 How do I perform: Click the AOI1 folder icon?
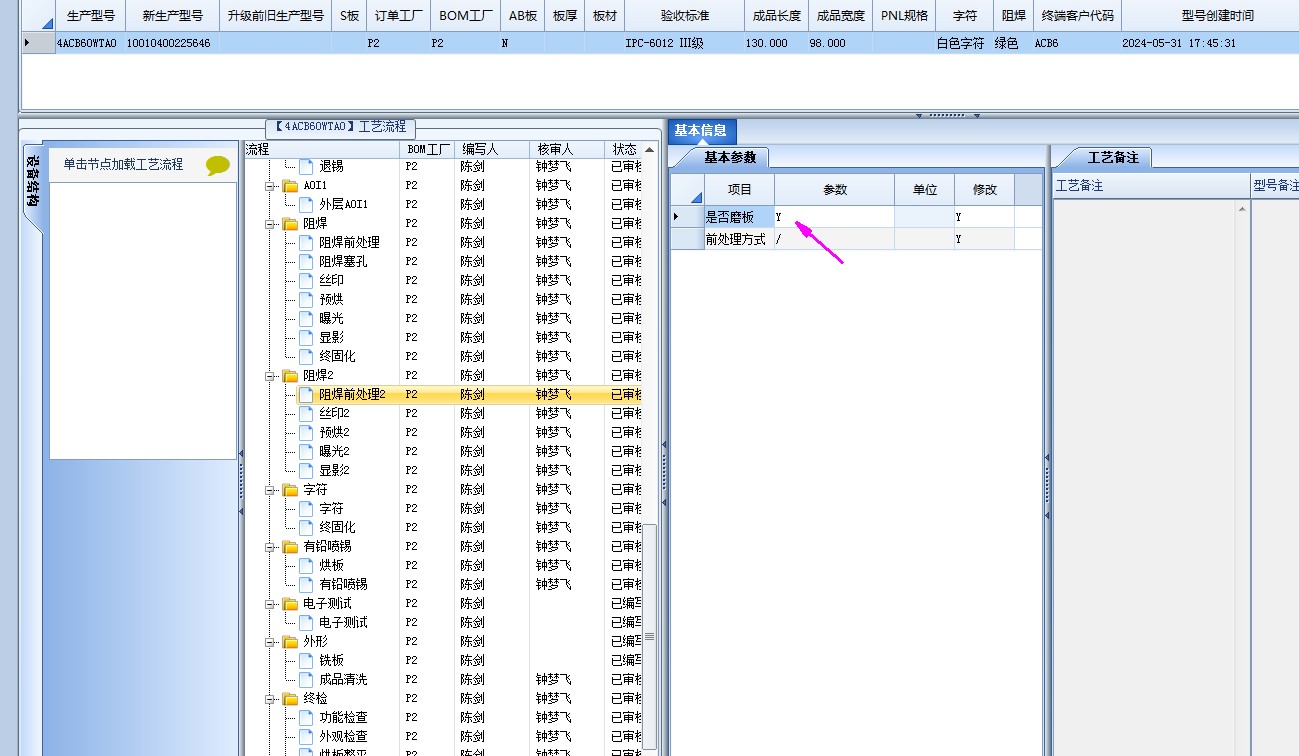point(290,186)
